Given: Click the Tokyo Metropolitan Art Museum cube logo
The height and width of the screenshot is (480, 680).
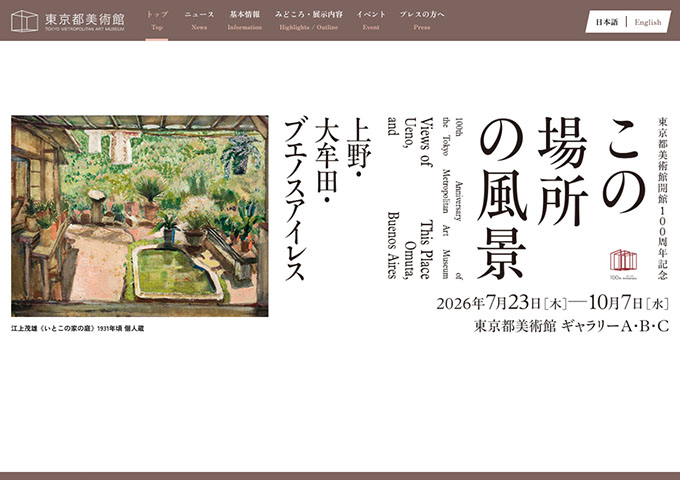Looking at the screenshot, I should [x=24, y=21].
